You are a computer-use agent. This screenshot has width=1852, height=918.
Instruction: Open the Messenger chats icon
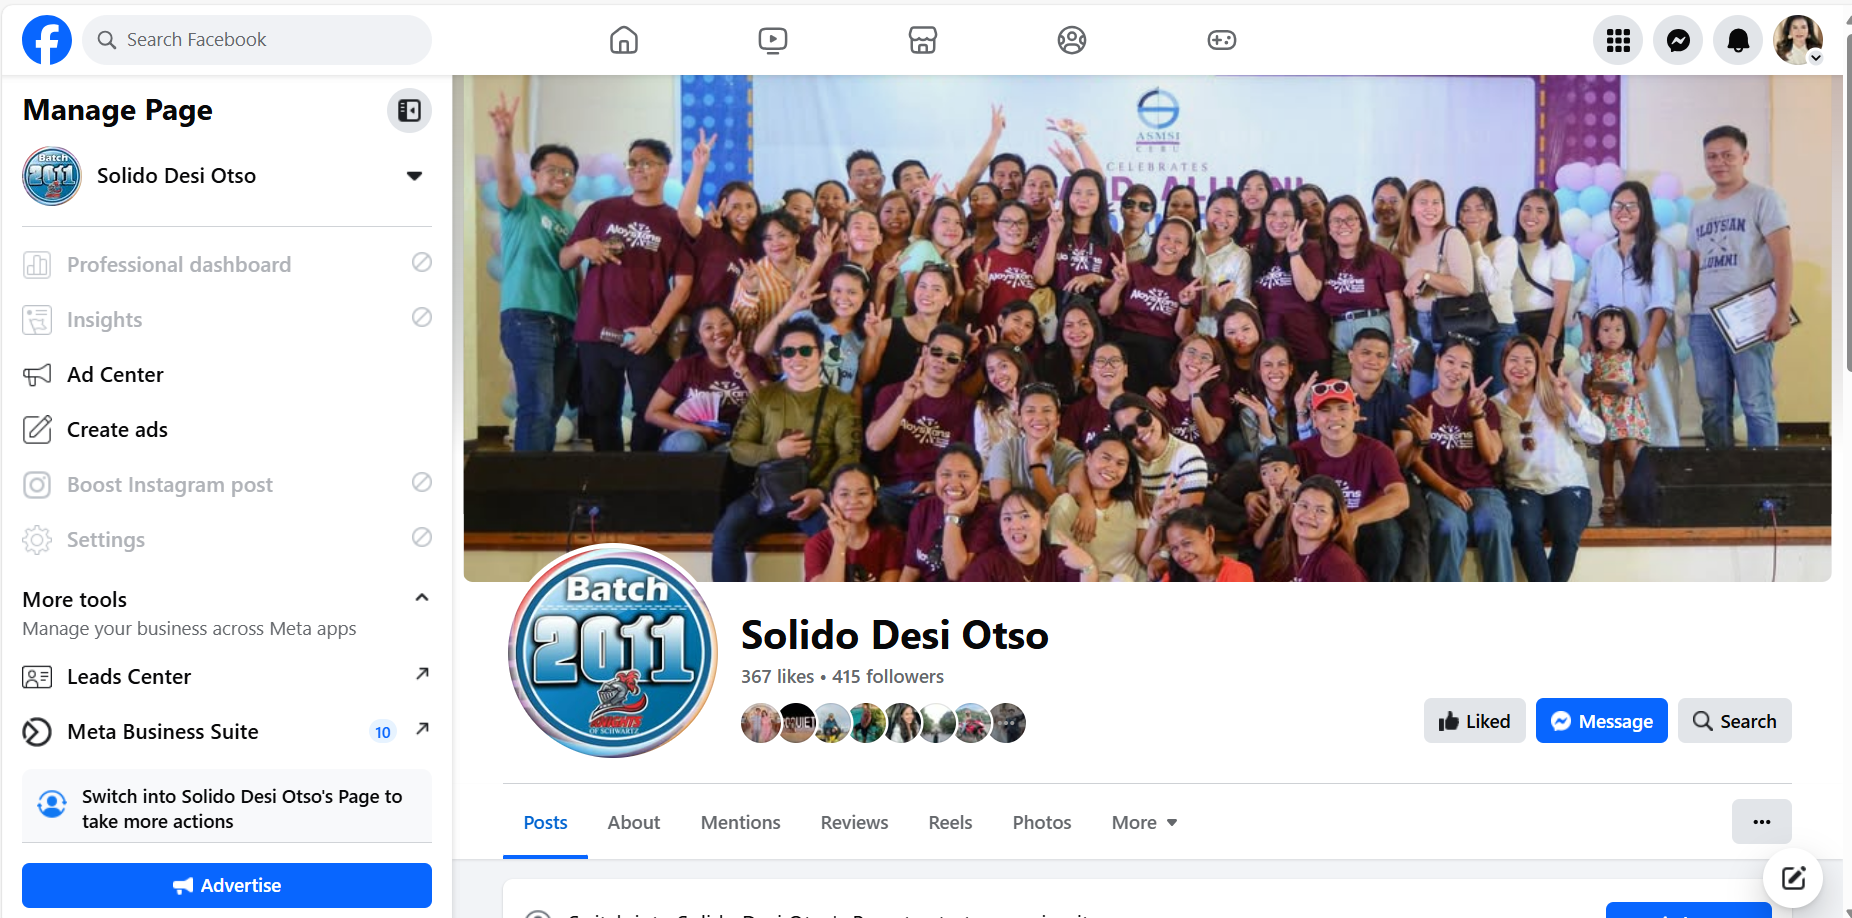(x=1678, y=40)
